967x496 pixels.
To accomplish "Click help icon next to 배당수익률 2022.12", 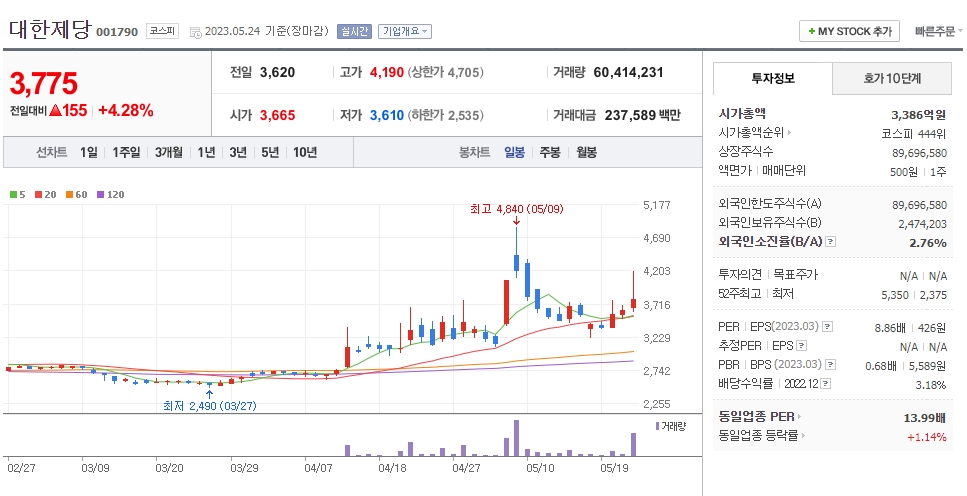I will (826, 384).
